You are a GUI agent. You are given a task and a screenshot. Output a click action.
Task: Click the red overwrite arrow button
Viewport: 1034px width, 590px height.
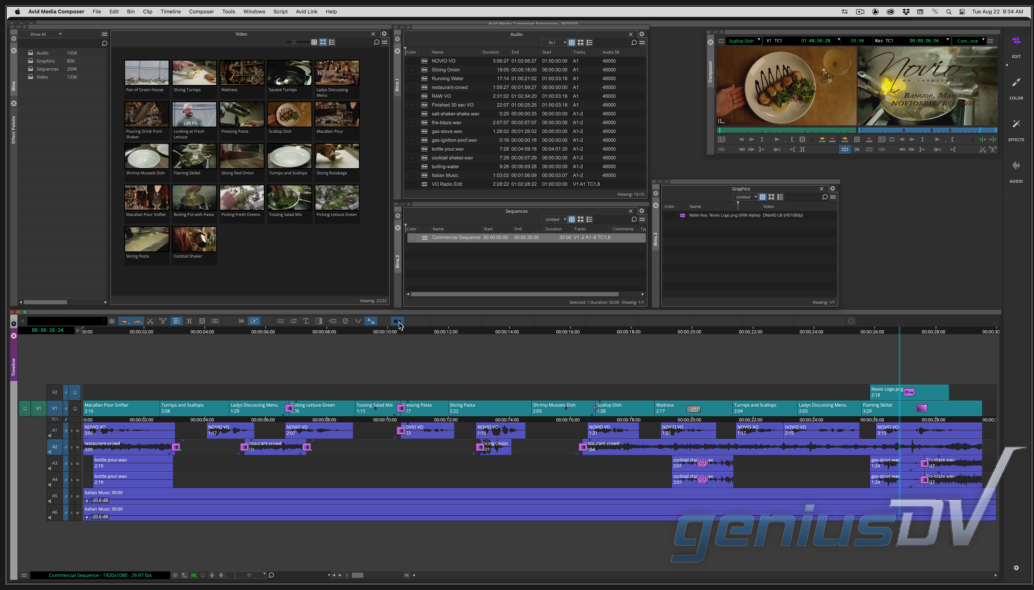[832, 139]
